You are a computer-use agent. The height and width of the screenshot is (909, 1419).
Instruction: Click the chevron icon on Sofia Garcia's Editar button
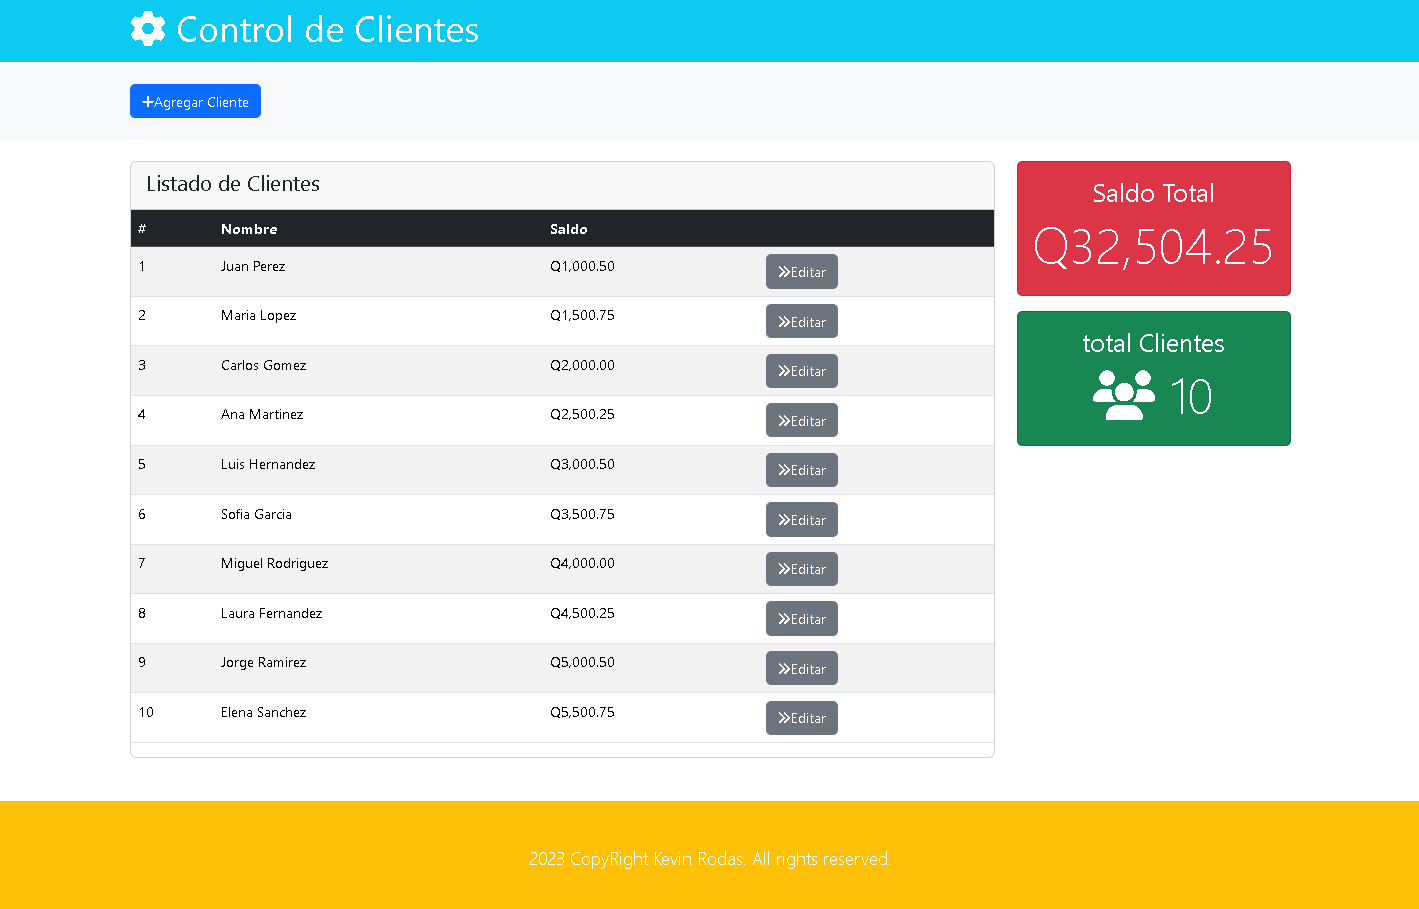coord(784,519)
